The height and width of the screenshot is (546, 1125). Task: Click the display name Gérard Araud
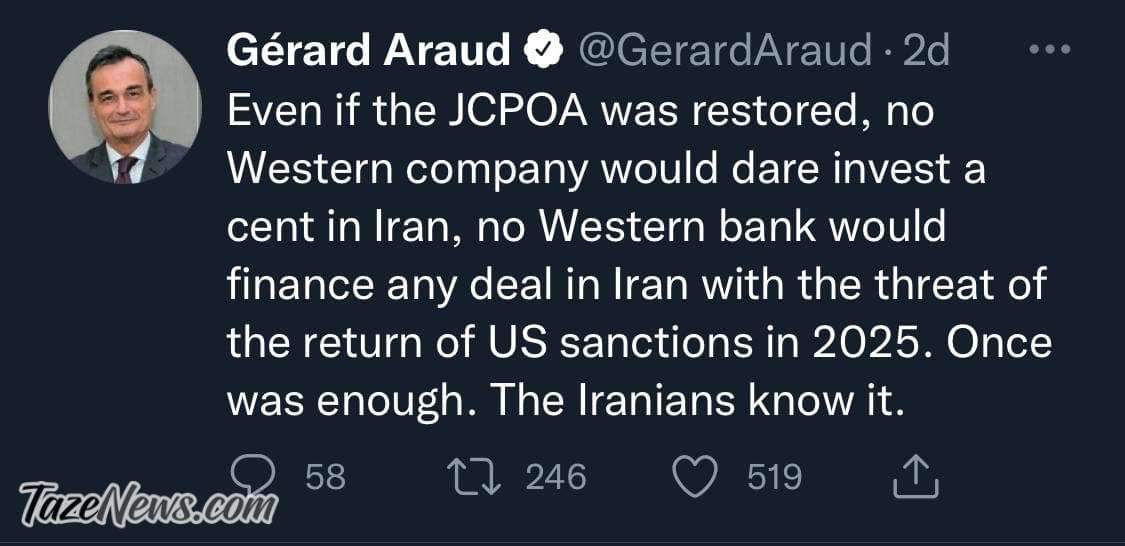click(x=368, y=51)
